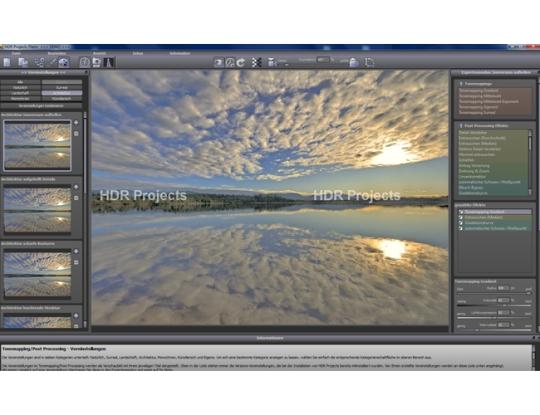
Task: Click the small icon at the Informationen bar's right end
Action: pyautogui.click(x=534, y=338)
